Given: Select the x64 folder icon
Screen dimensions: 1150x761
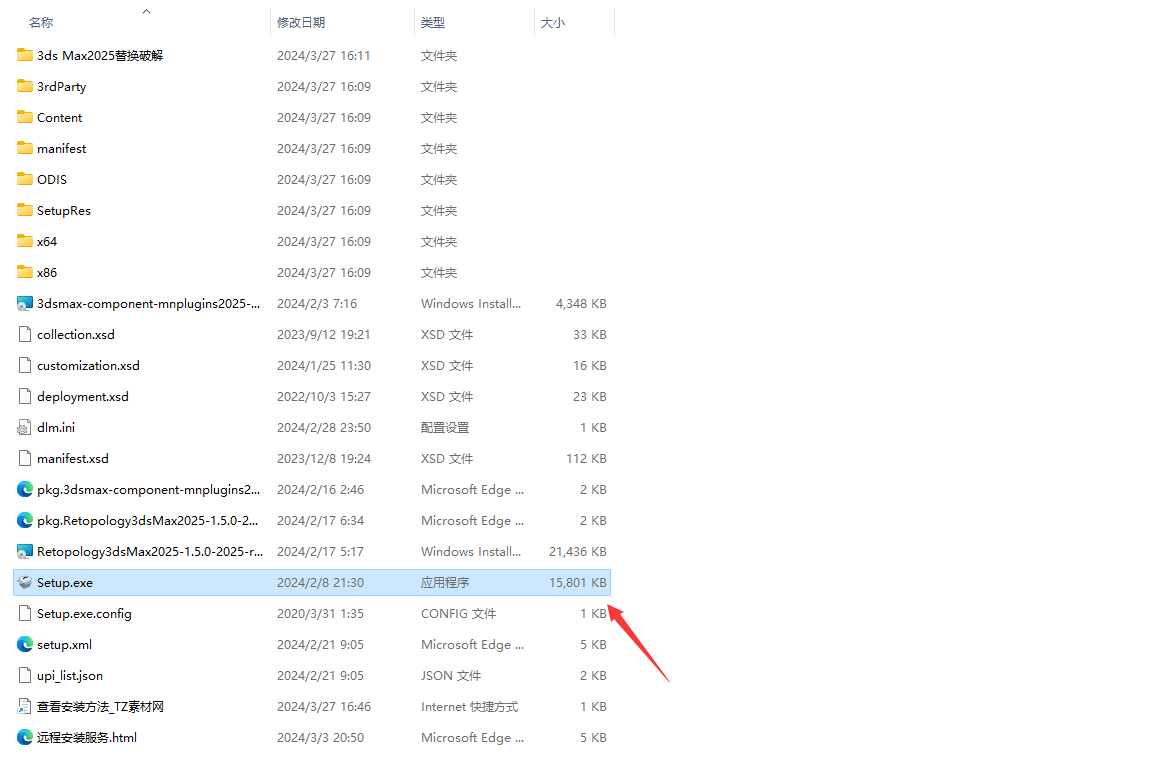Looking at the screenshot, I should pyautogui.click(x=25, y=241).
